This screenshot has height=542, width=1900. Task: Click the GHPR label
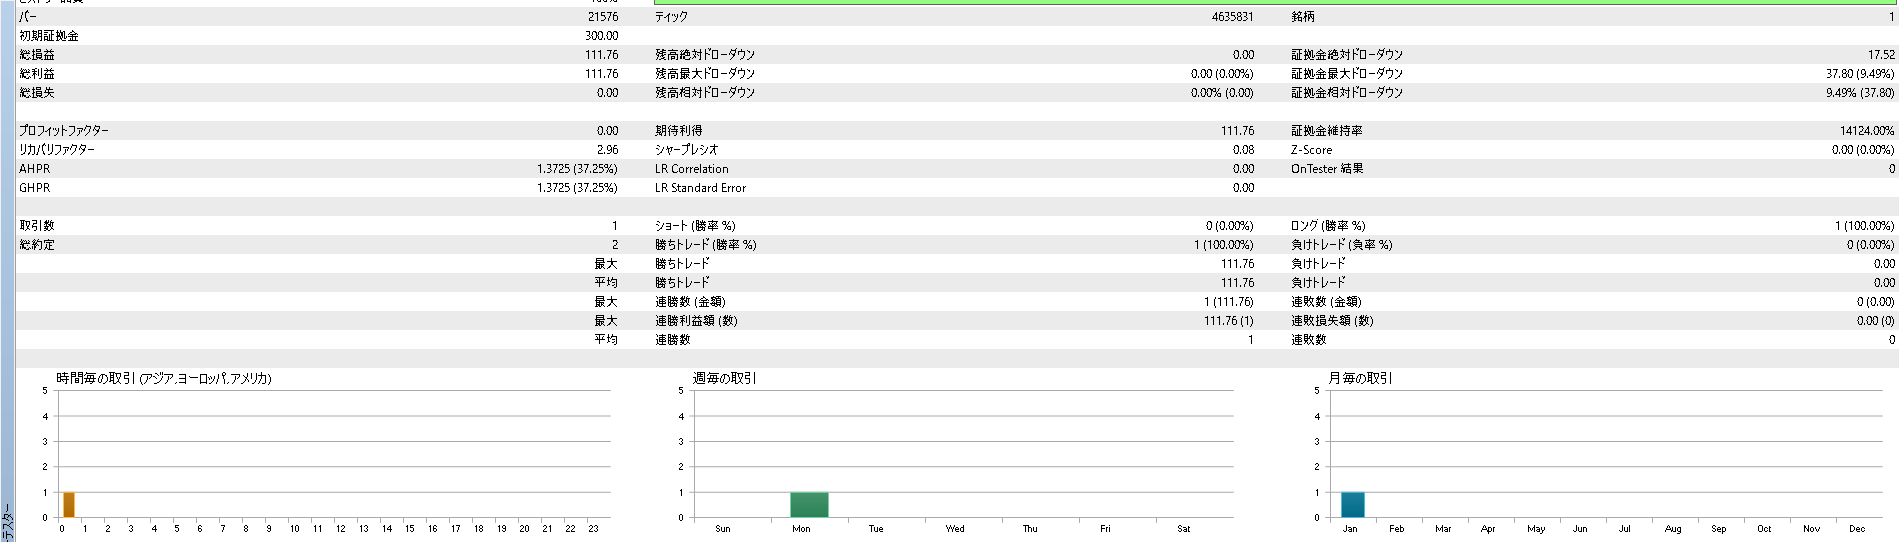34,188
